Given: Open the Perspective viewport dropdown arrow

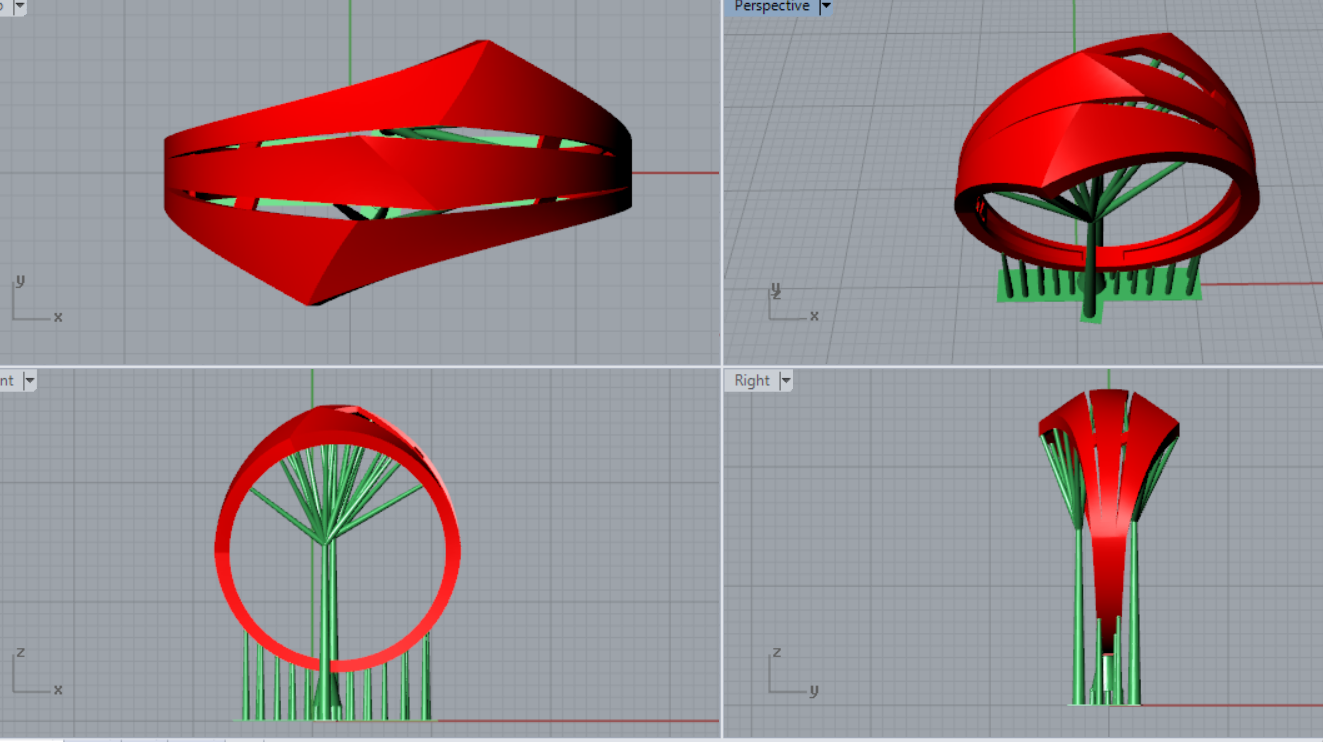Looking at the screenshot, I should pyautogui.click(x=825, y=6).
